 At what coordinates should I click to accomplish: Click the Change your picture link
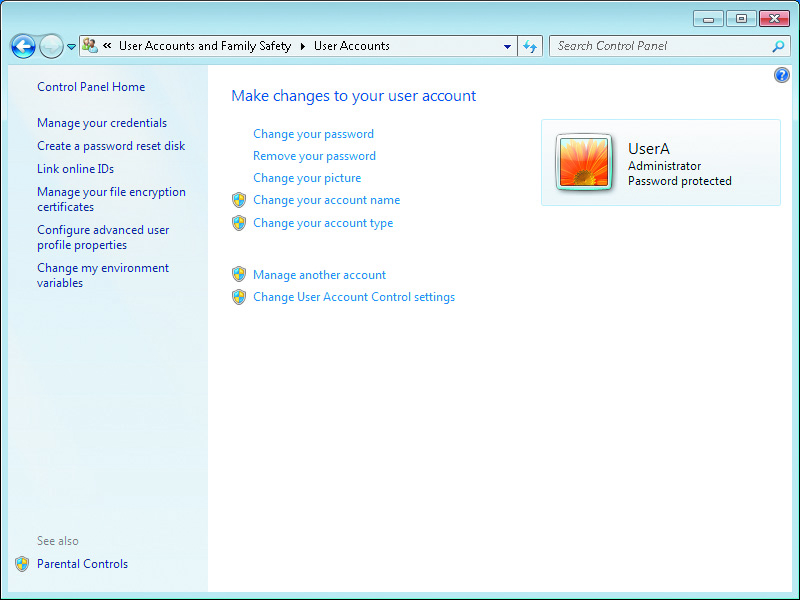(307, 178)
